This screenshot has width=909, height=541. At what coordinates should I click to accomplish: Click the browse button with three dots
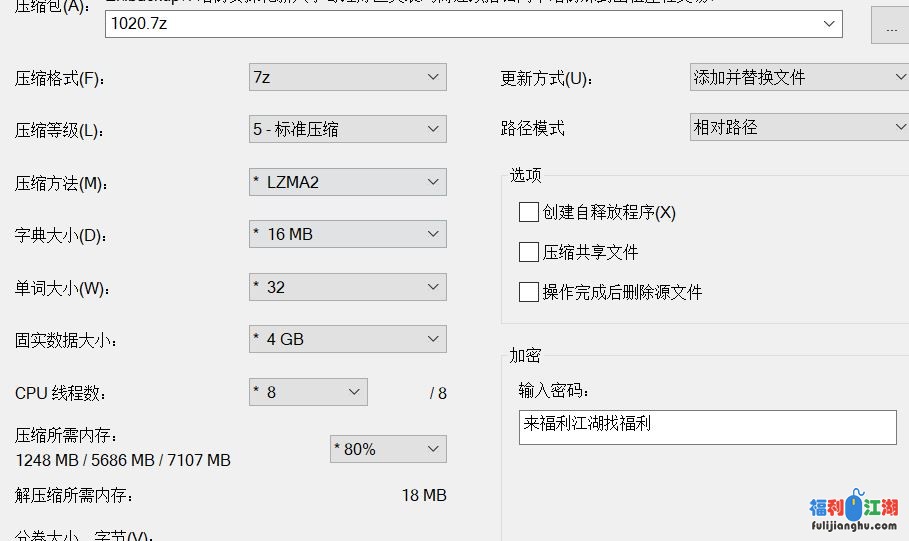[x=890, y=26]
